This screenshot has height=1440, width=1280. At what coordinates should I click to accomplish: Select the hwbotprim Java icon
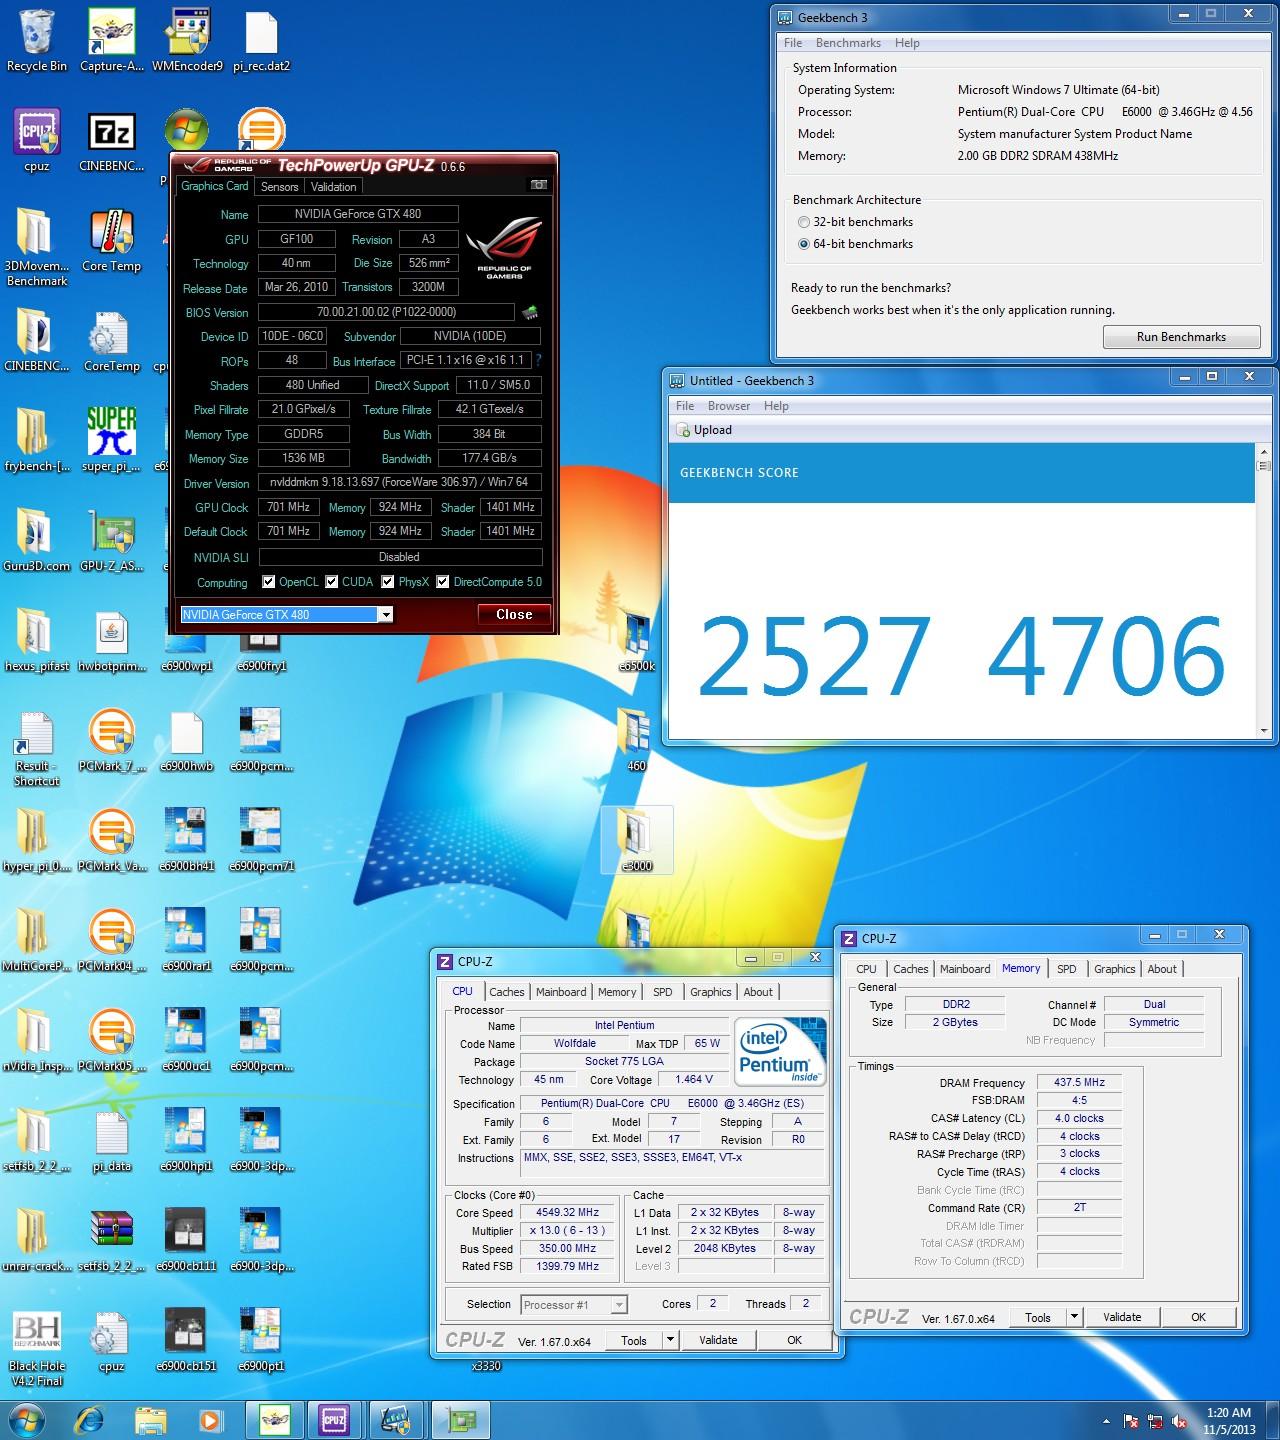112,640
